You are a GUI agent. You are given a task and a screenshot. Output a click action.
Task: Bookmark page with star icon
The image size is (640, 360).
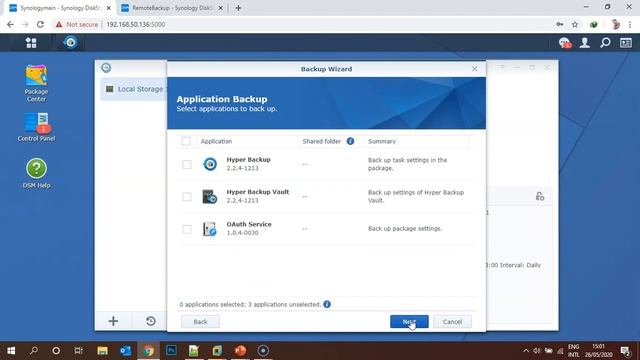pos(575,24)
